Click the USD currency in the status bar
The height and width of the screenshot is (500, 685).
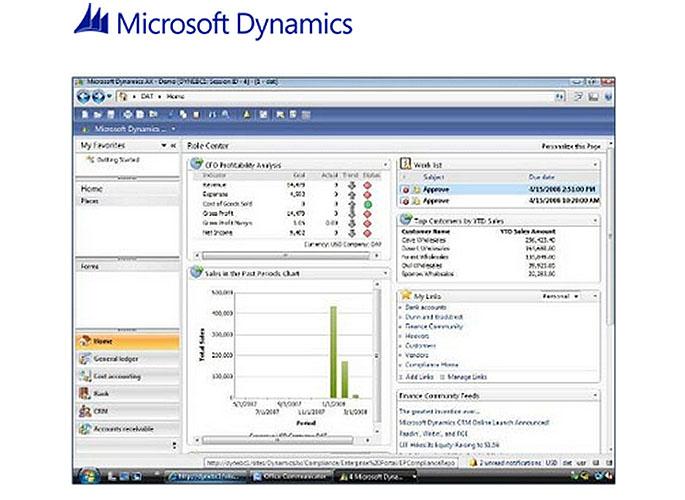point(551,462)
